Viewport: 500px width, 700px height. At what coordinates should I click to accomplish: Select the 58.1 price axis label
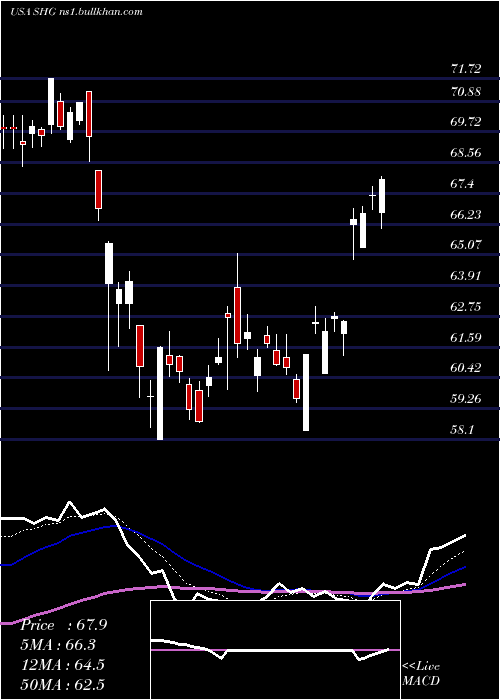462,429
